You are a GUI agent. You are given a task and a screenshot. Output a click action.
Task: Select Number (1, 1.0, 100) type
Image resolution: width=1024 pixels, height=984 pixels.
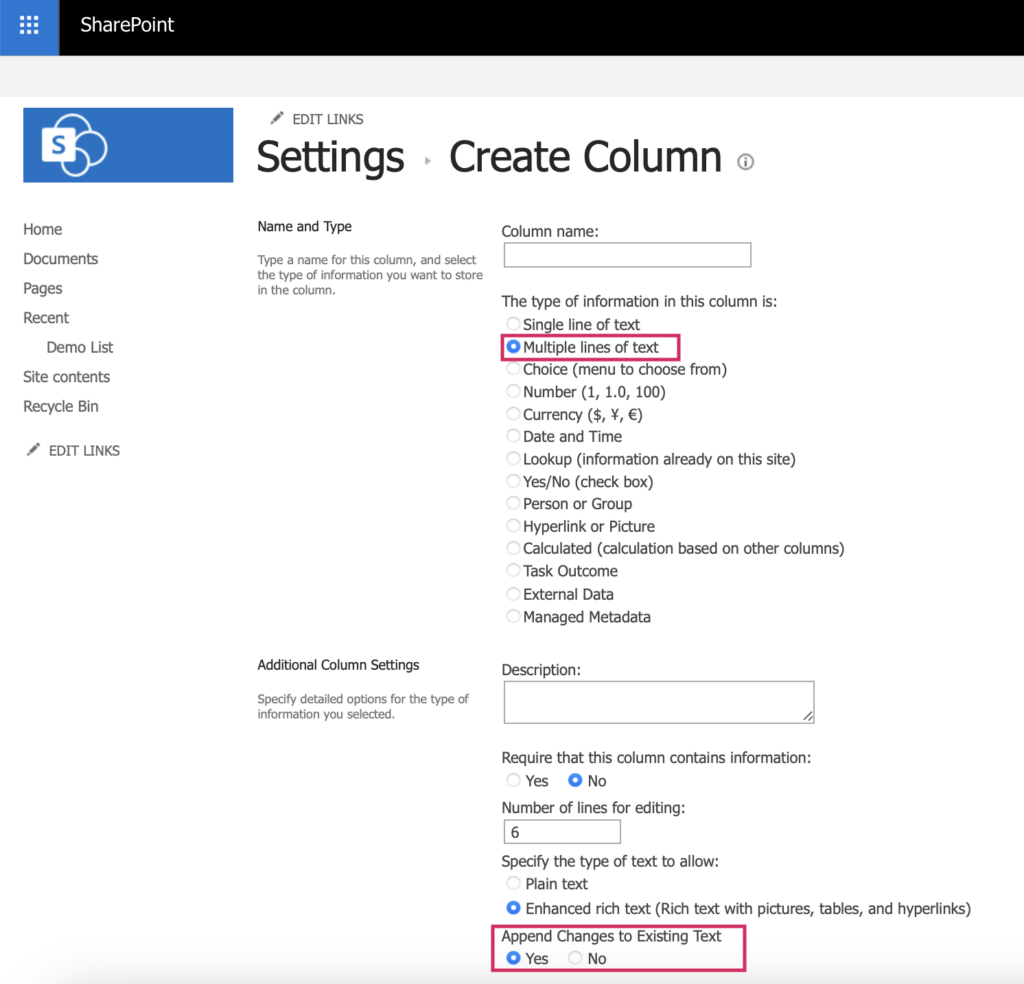(x=513, y=390)
